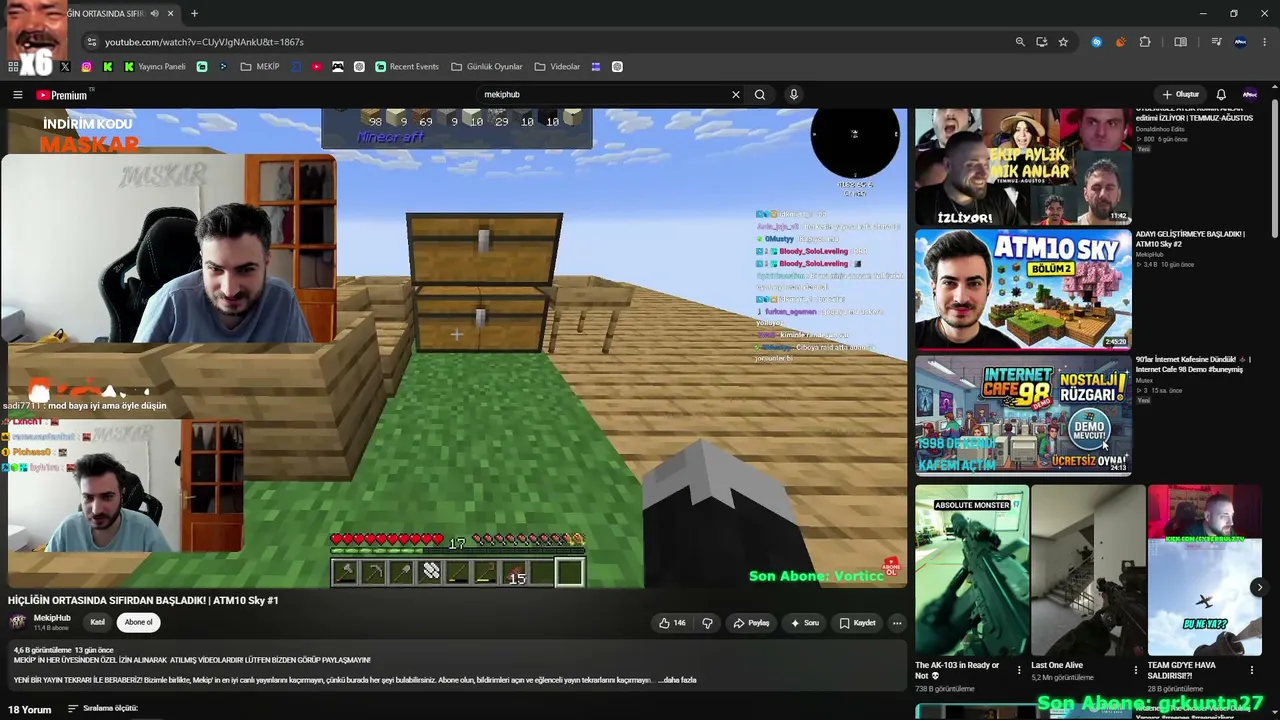Viewport: 1280px width, 720px height.
Task: Open the MekipHub channel avatar
Action: point(17,622)
